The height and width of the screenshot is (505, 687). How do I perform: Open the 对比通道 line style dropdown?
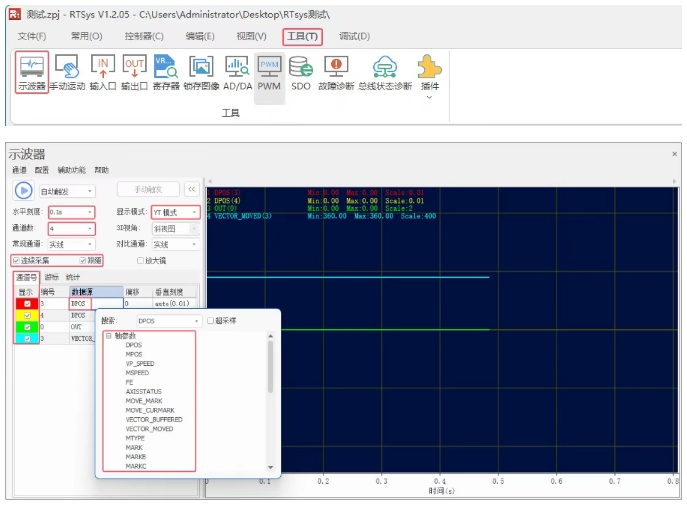point(175,244)
